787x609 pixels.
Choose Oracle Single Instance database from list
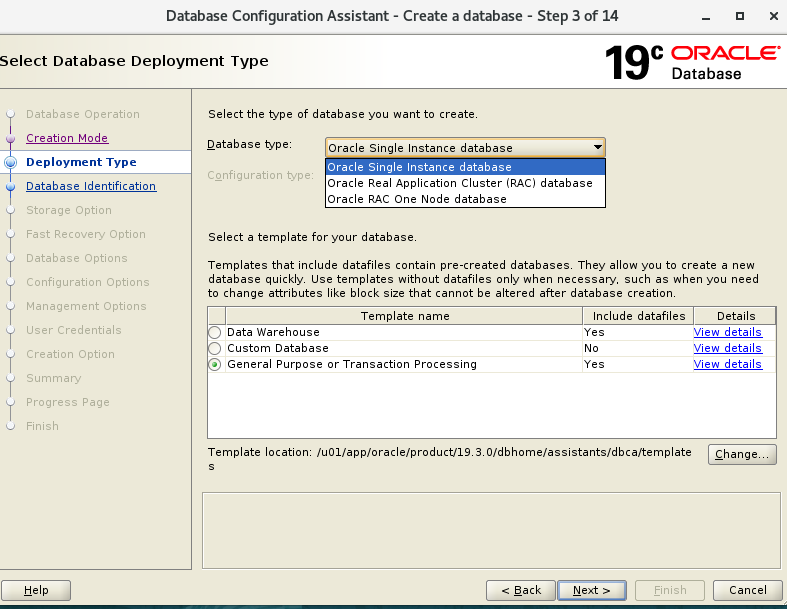[465, 167]
